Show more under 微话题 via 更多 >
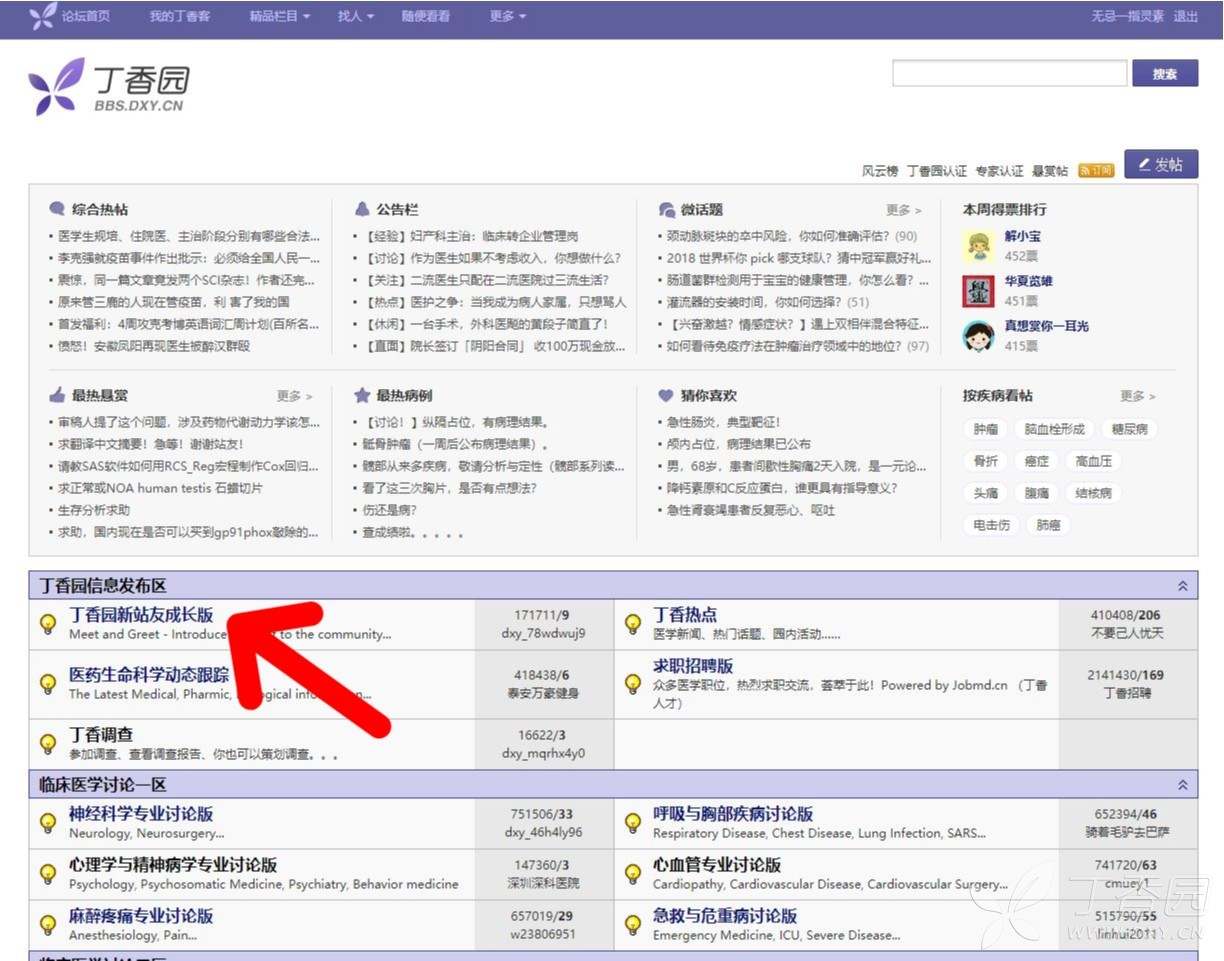Image resolution: width=1224 pixels, height=961 pixels. [904, 210]
